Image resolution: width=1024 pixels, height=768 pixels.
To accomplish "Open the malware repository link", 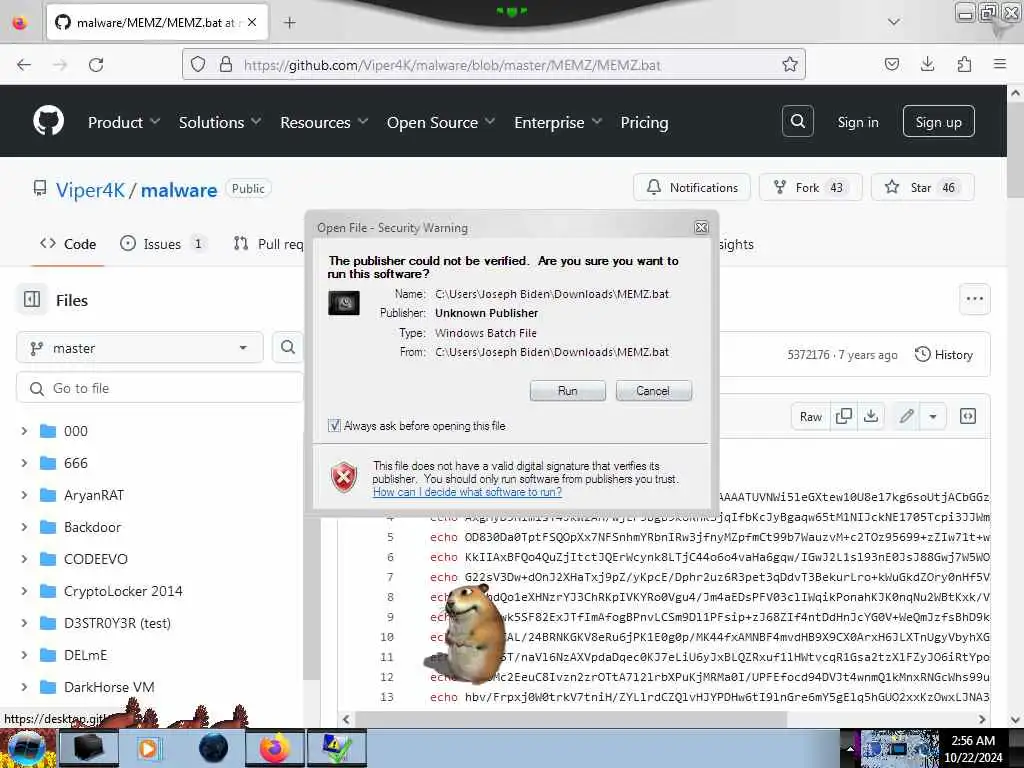I will tap(179, 189).
